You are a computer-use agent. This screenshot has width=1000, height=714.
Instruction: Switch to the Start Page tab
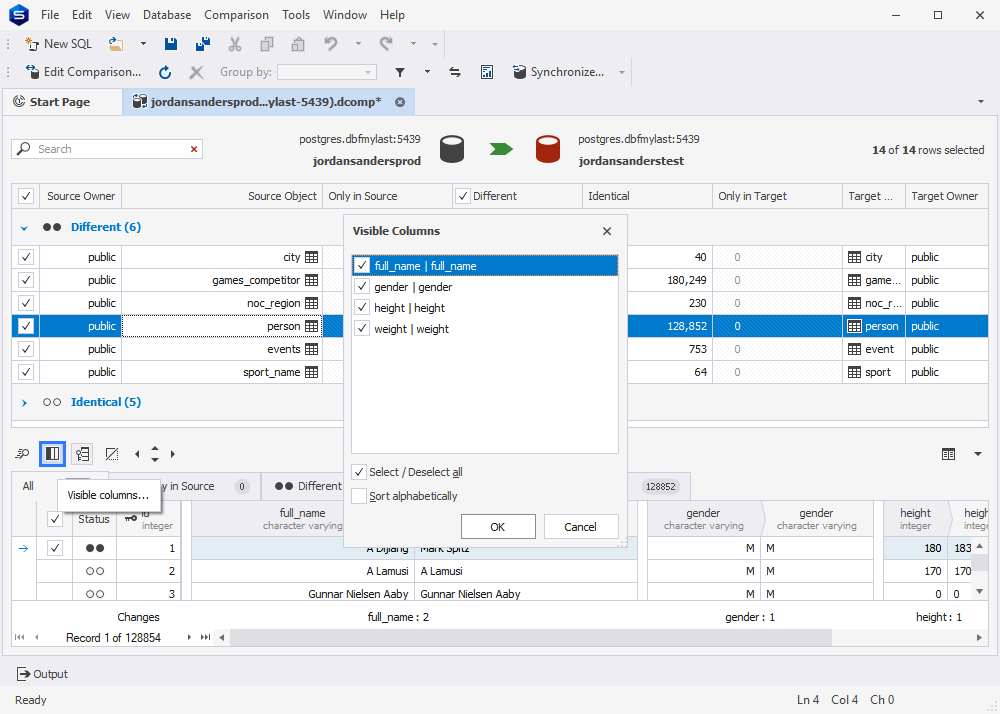pos(61,102)
